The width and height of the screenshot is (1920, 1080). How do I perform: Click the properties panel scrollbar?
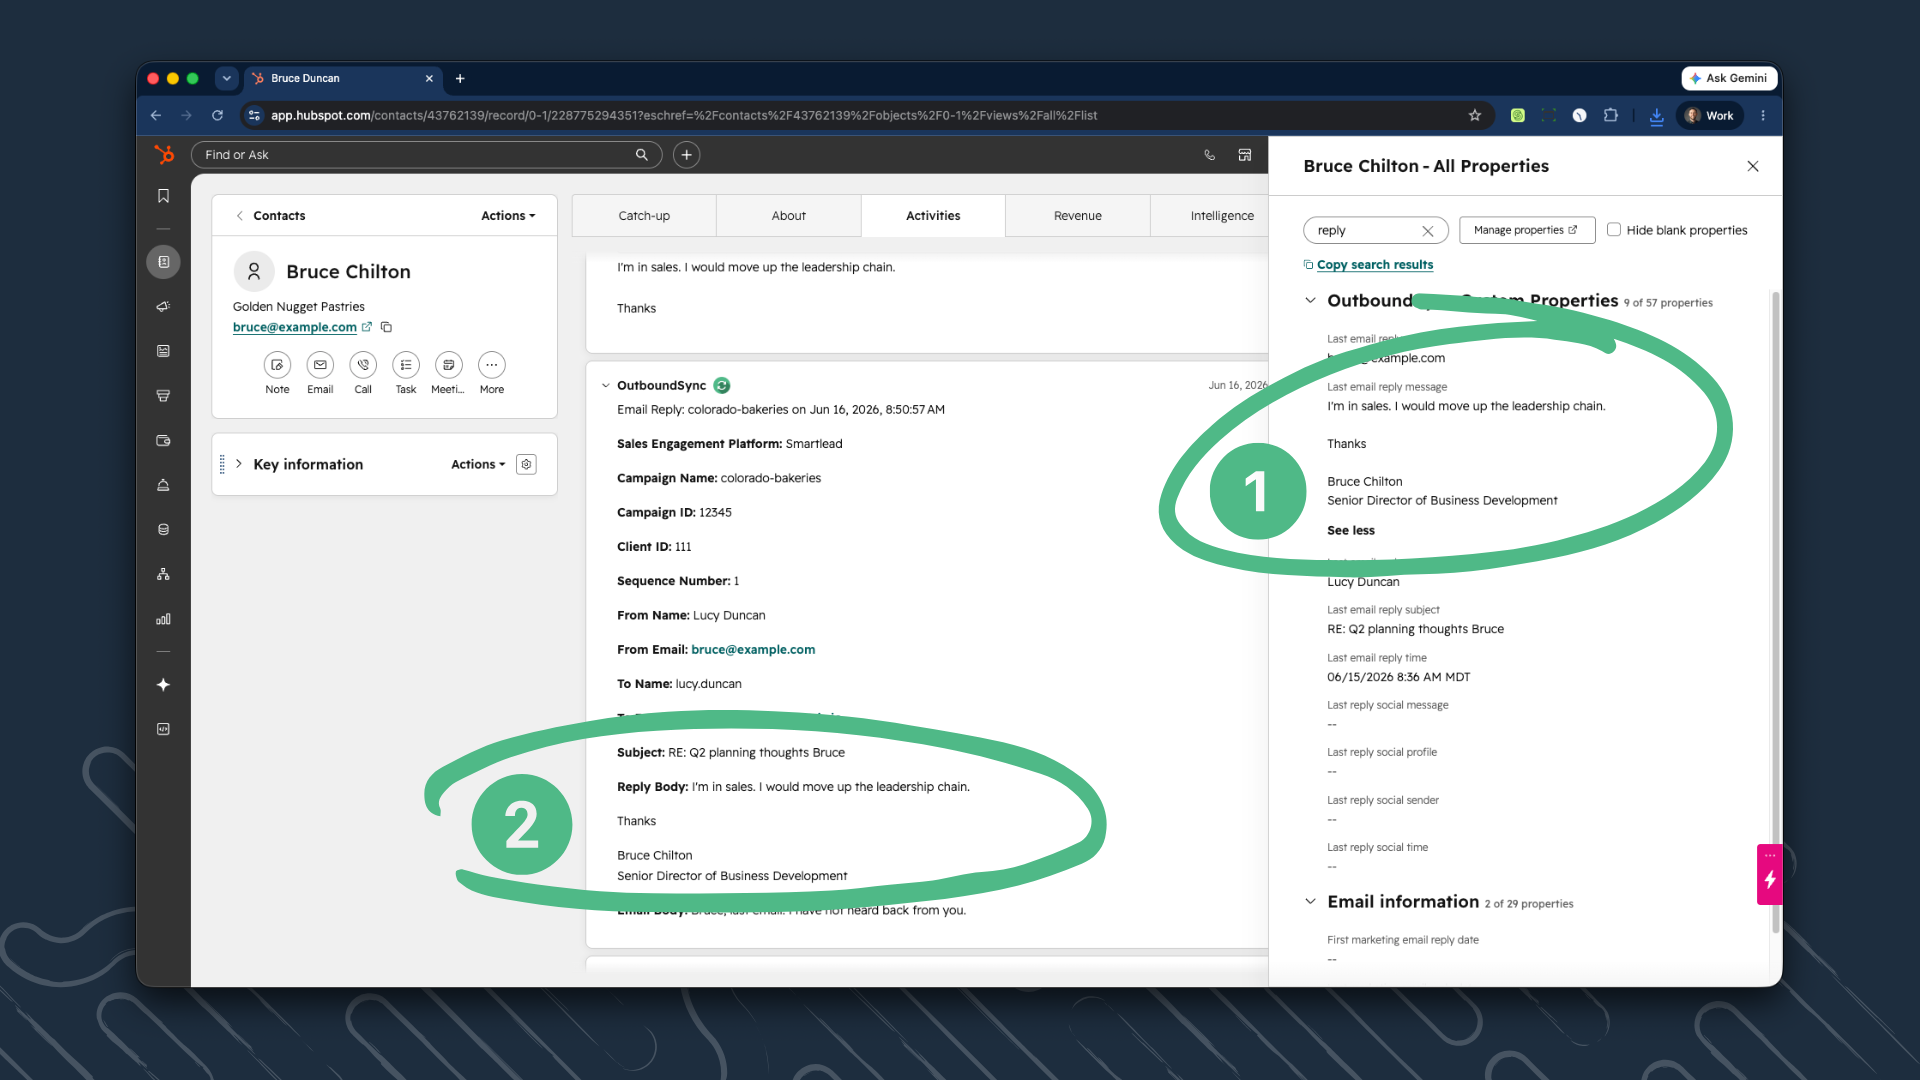click(1775, 610)
